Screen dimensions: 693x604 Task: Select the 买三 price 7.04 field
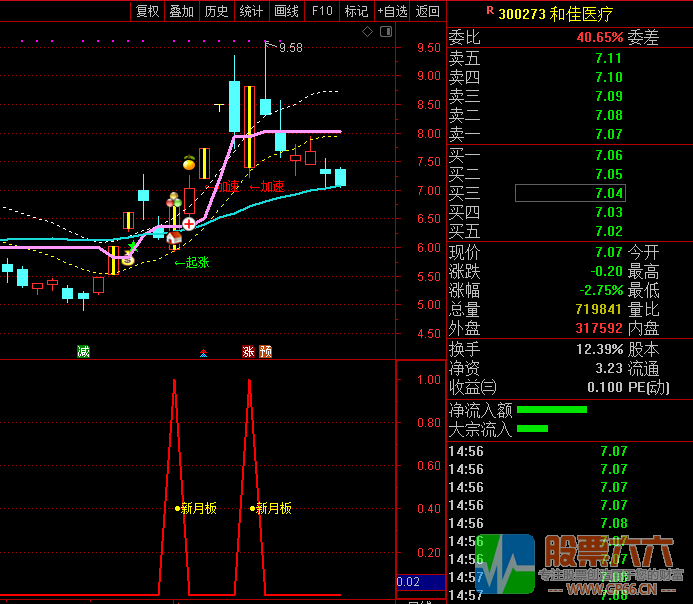pyautogui.click(x=569, y=193)
